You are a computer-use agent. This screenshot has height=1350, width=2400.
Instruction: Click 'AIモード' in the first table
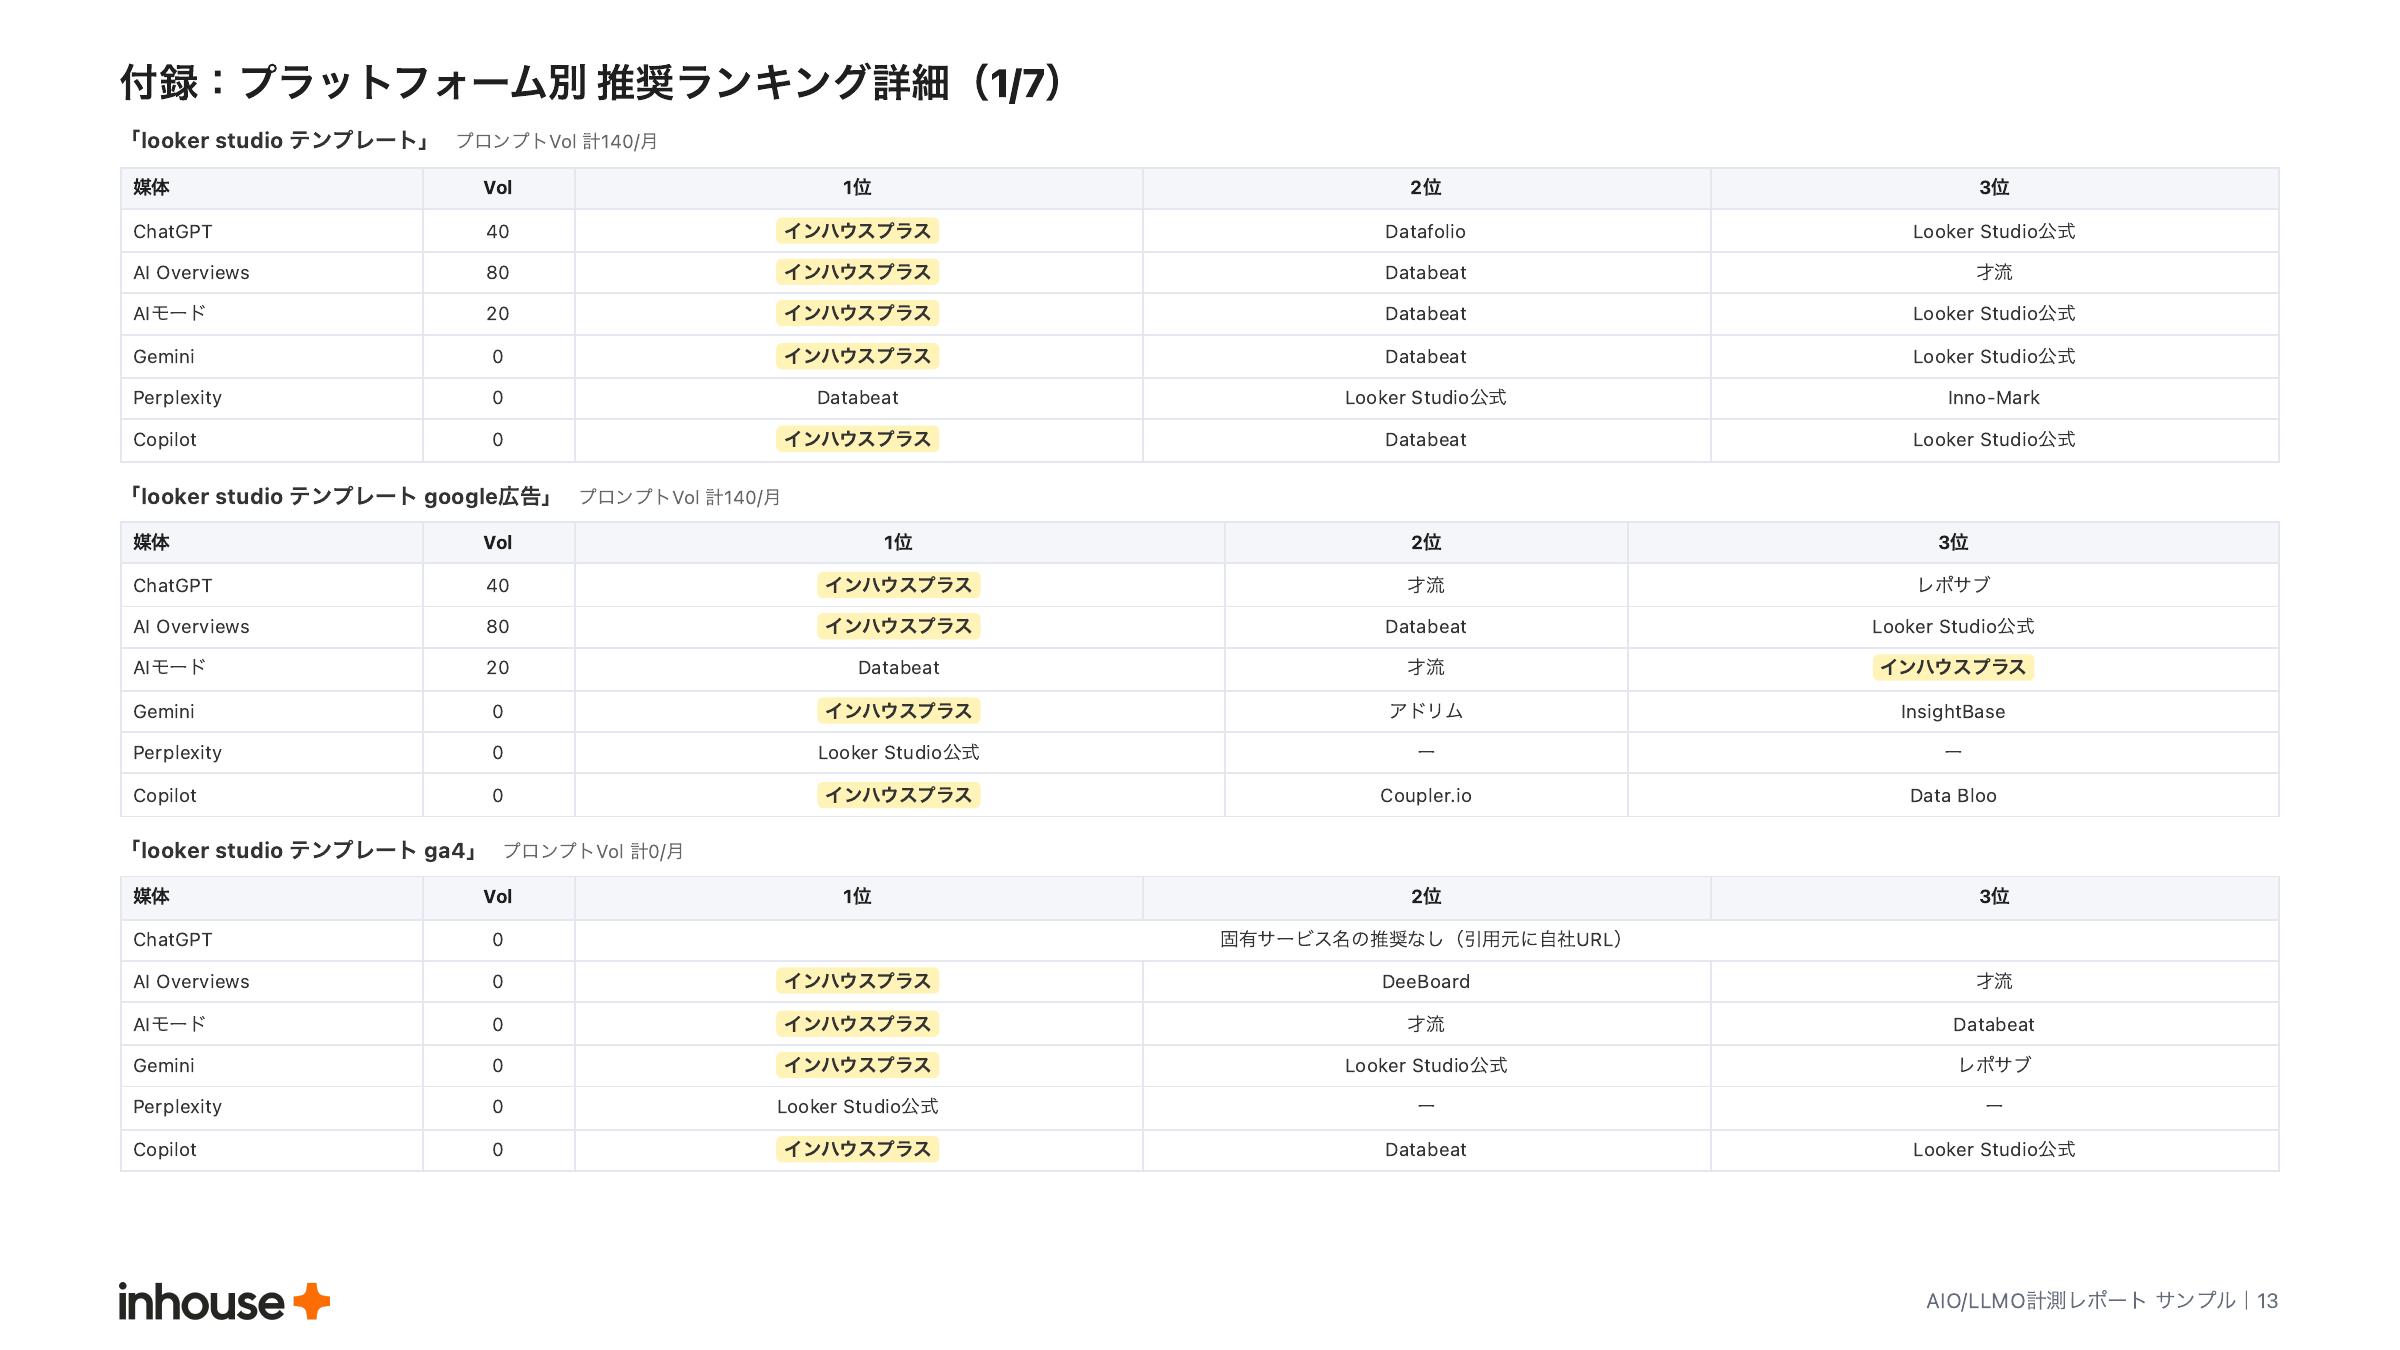point(169,314)
